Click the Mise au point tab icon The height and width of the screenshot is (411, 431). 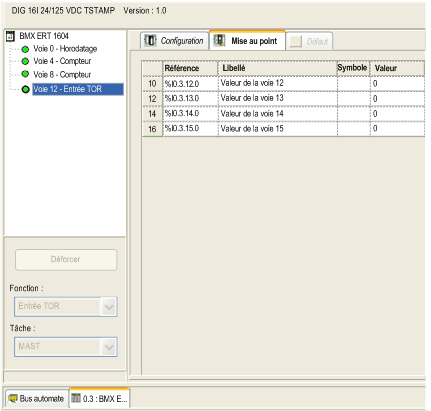pos(220,40)
